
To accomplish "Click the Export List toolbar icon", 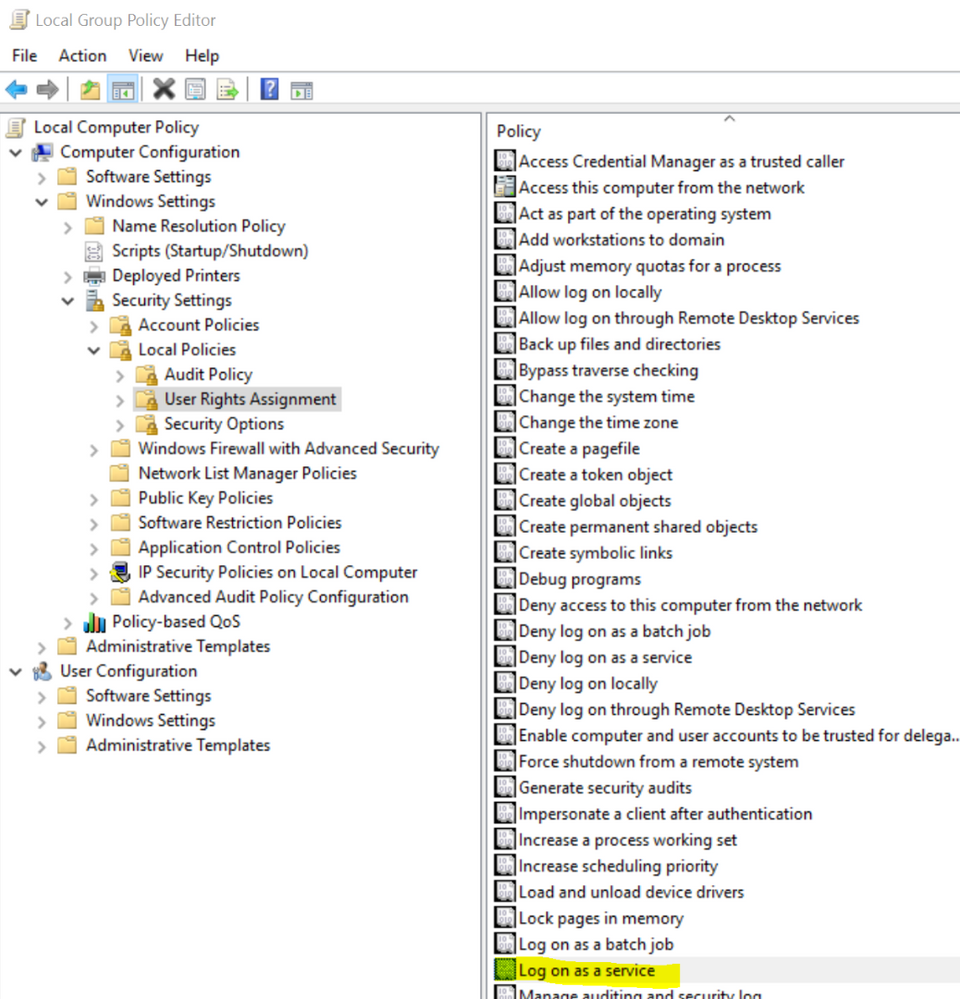I will tap(225, 89).
